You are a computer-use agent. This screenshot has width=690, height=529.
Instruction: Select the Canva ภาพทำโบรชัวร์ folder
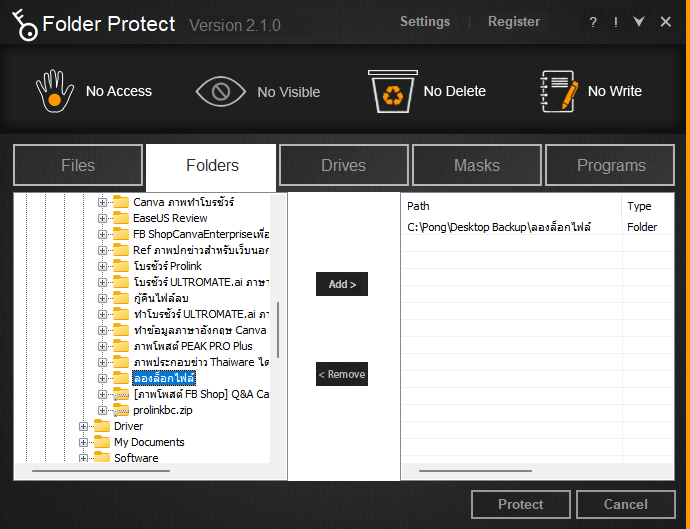coord(184,202)
